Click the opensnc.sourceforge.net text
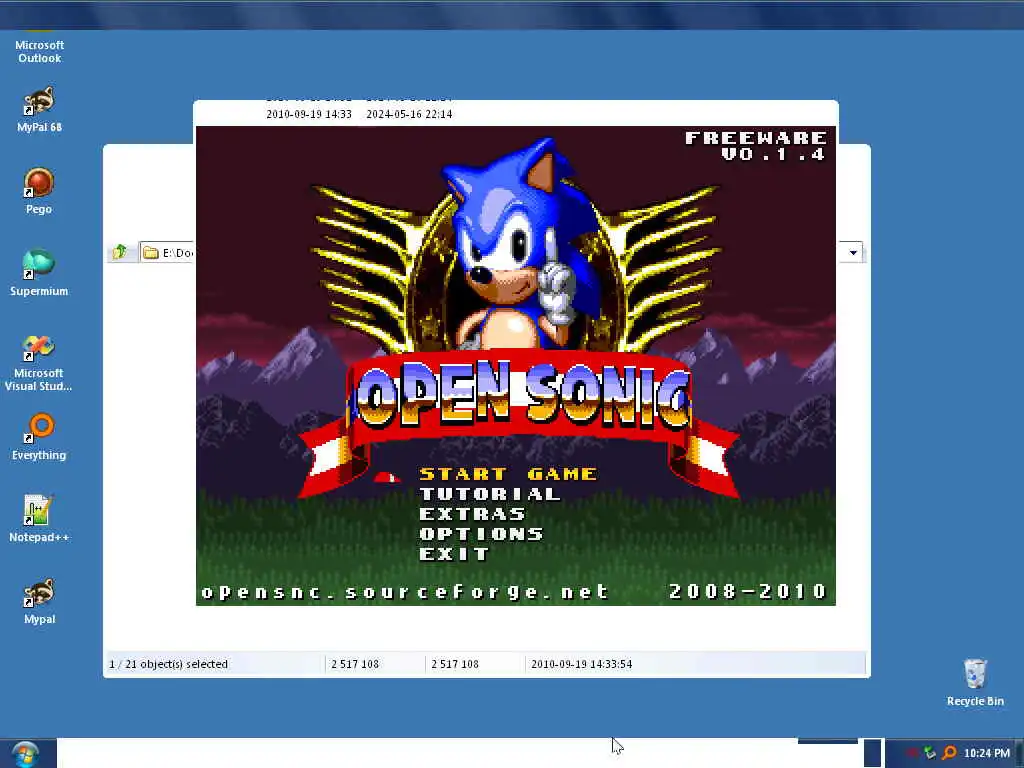This screenshot has width=1024, height=768. [x=405, y=592]
